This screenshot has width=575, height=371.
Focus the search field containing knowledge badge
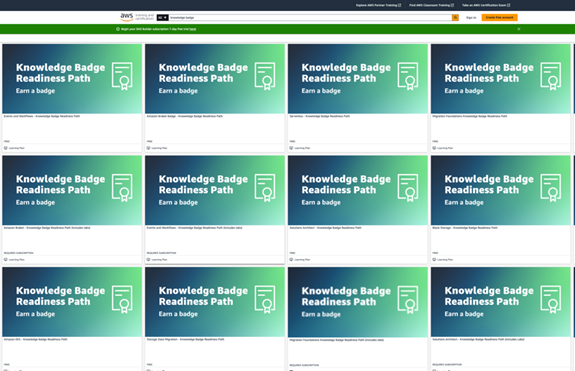coord(310,18)
